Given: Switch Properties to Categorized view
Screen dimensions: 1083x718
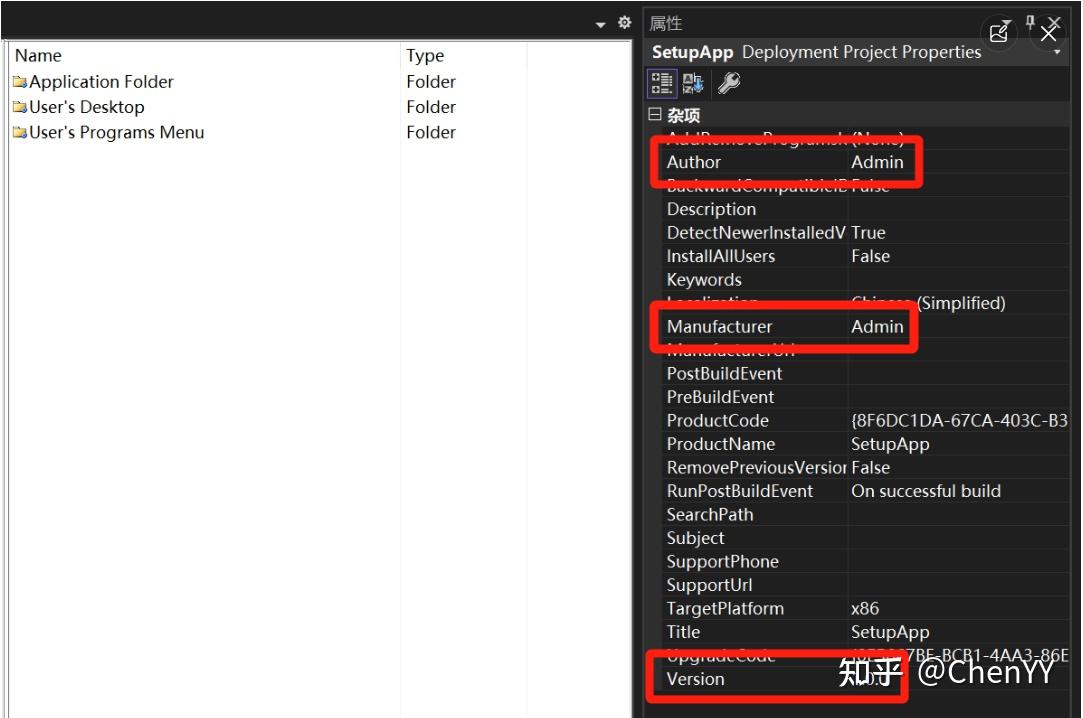Looking at the screenshot, I should pos(662,83).
